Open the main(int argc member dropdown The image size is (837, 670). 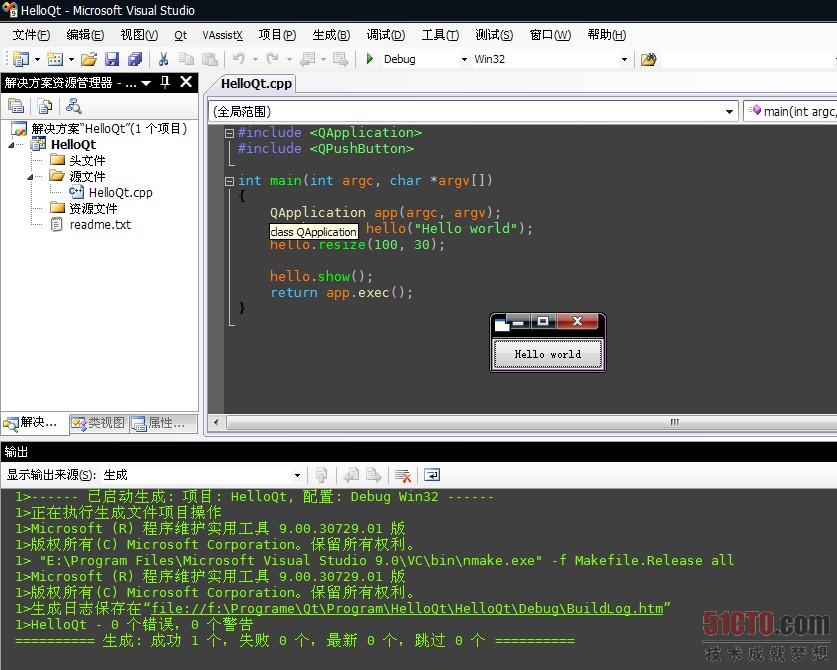click(791, 112)
